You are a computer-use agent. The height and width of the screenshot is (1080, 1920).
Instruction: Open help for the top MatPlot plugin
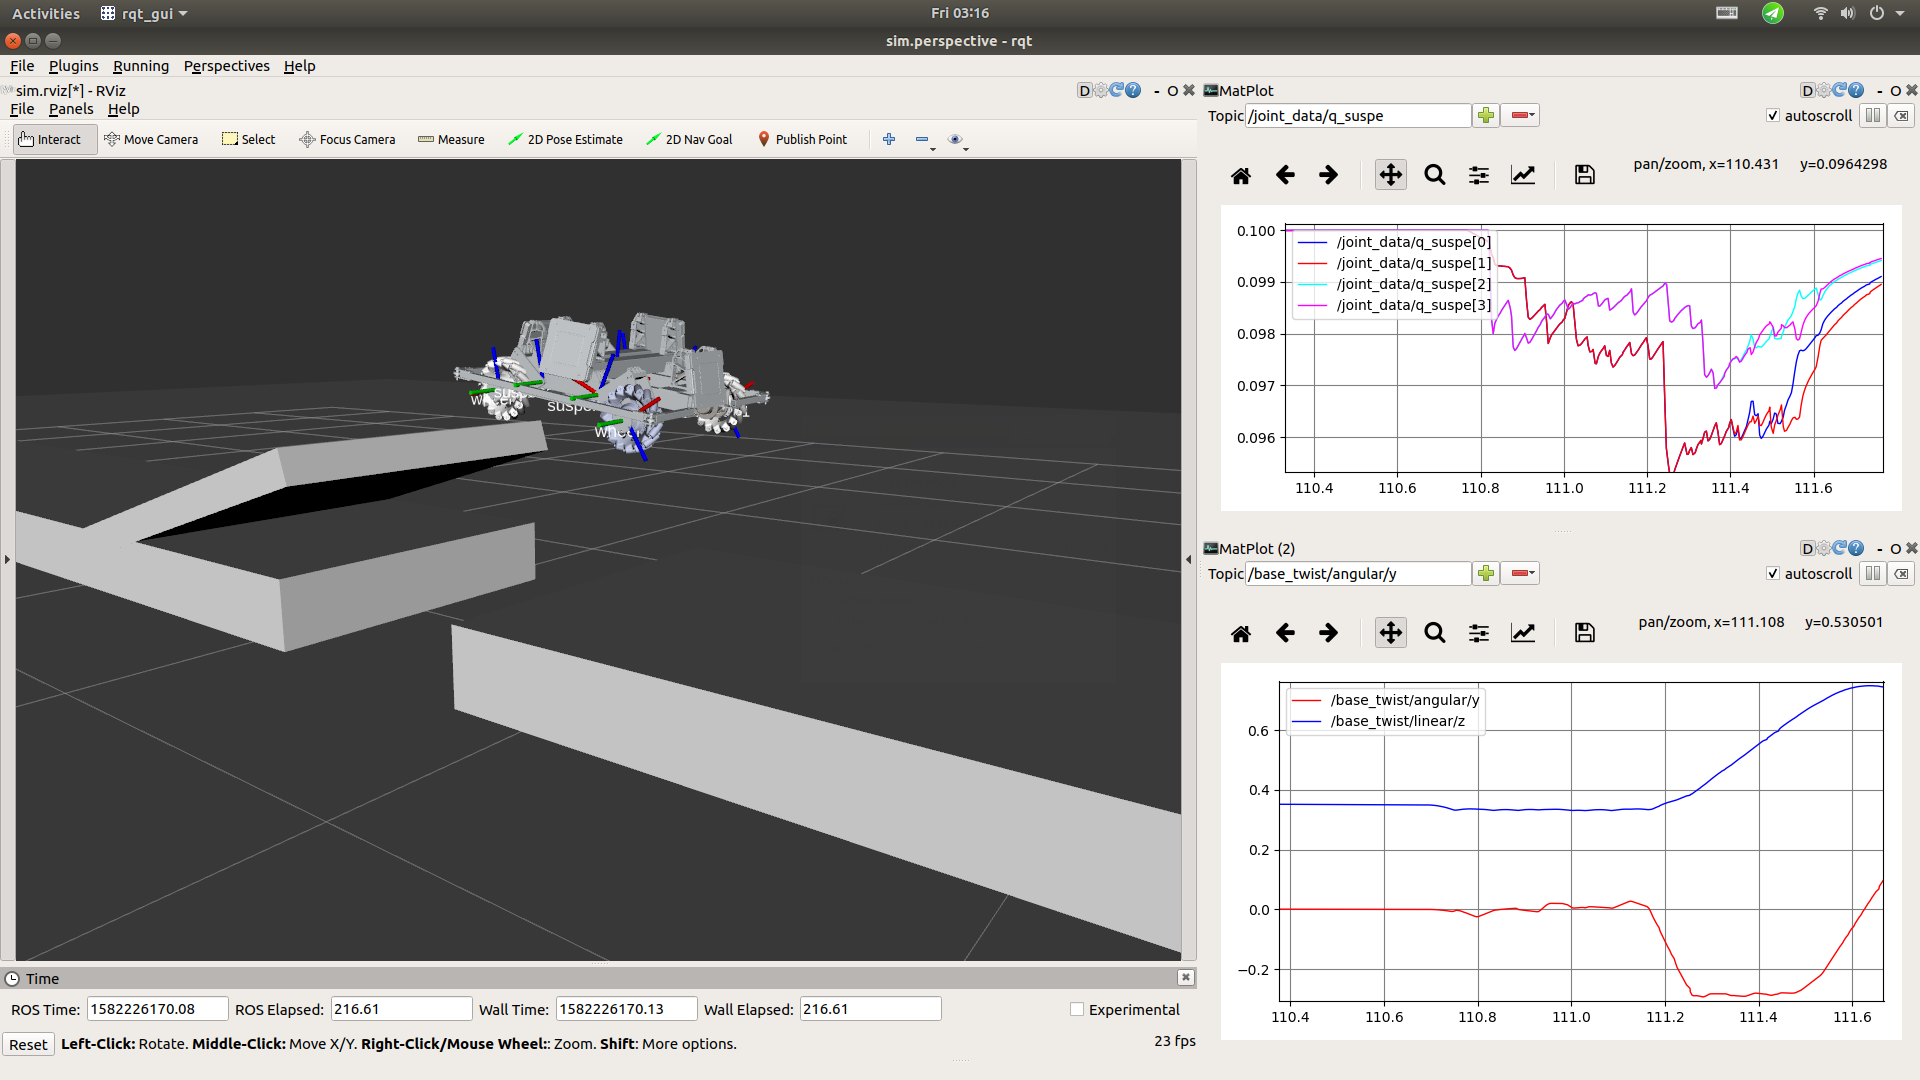click(x=1857, y=90)
